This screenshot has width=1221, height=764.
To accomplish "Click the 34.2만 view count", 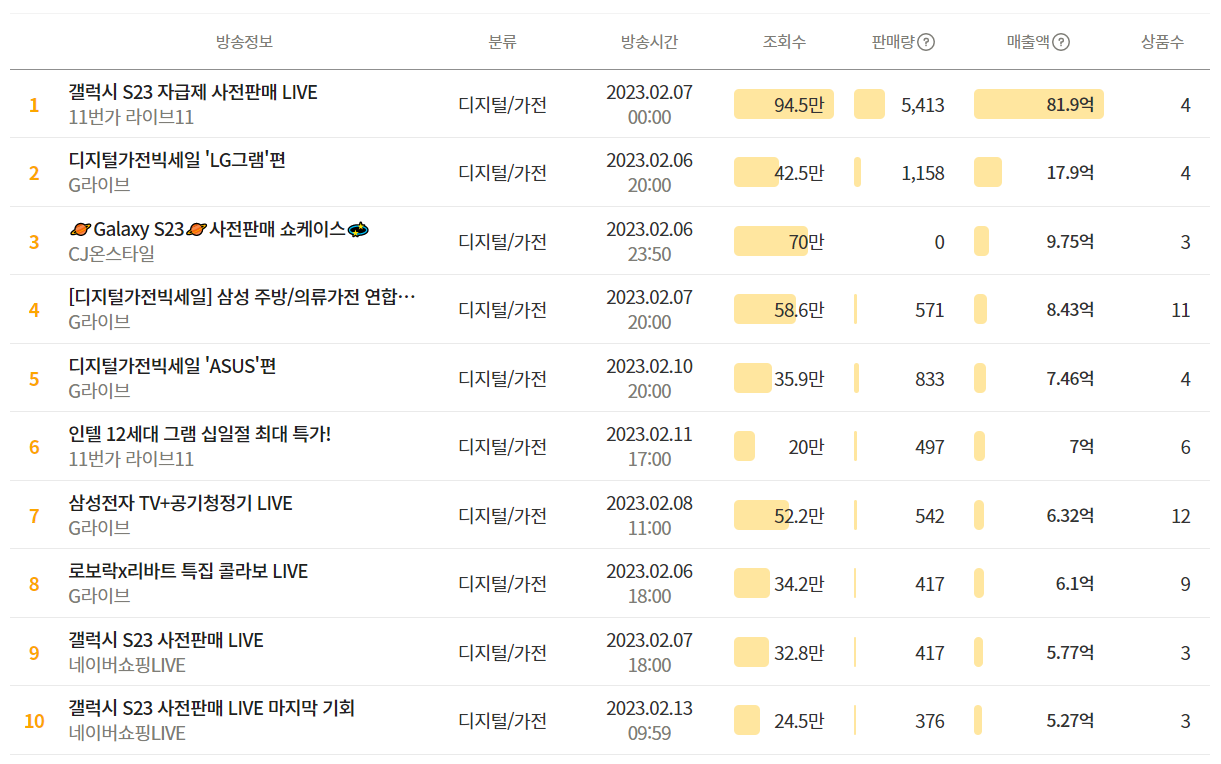I will (x=799, y=584).
